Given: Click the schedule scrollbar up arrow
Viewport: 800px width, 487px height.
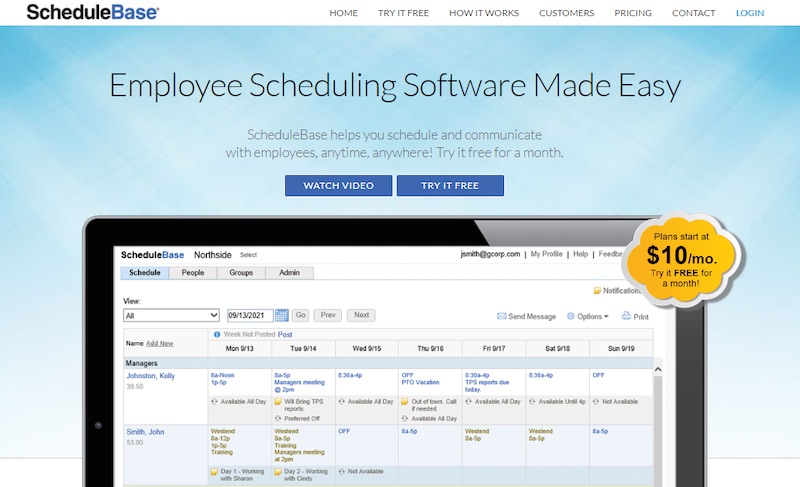Looking at the screenshot, I should [x=658, y=369].
